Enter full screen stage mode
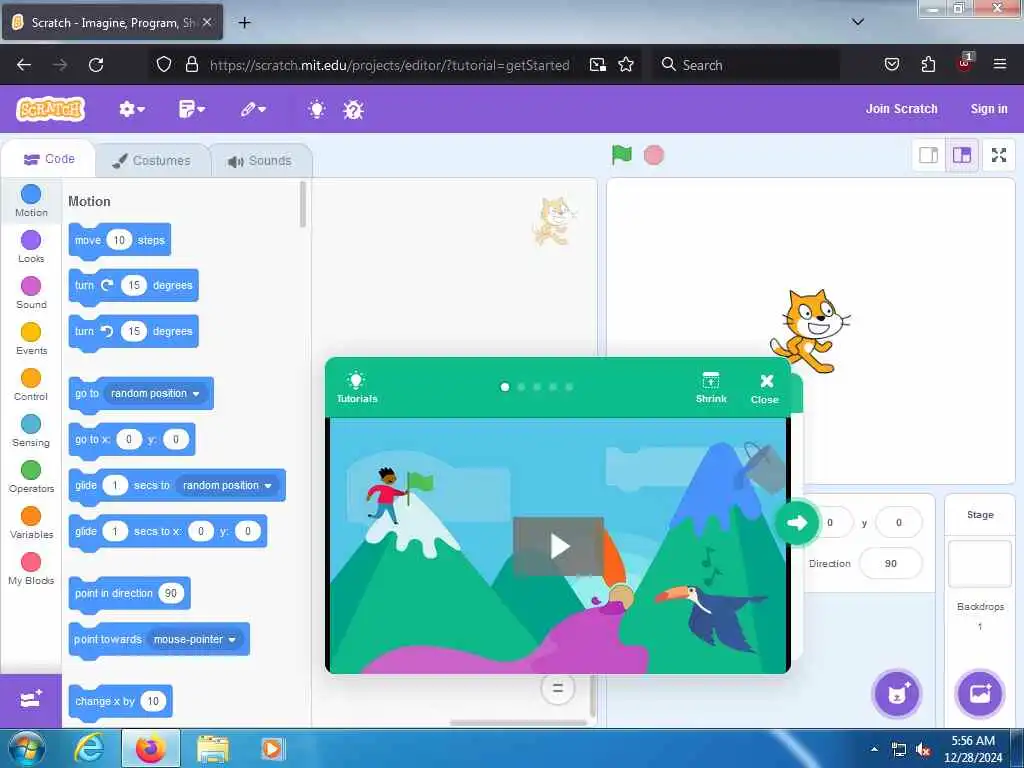The width and height of the screenshot is (1024, 768). pyautogui.click(x=999, y=155)
